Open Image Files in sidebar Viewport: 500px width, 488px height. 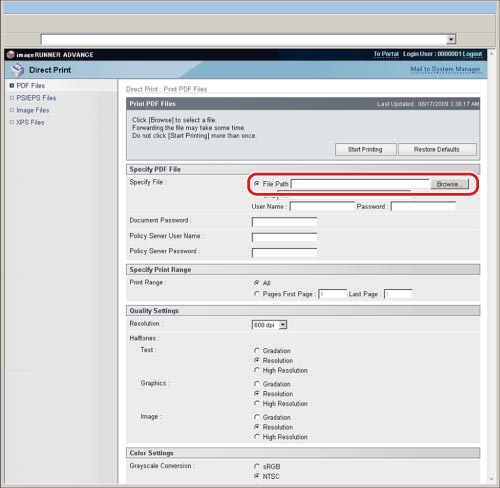pos(33,110)
